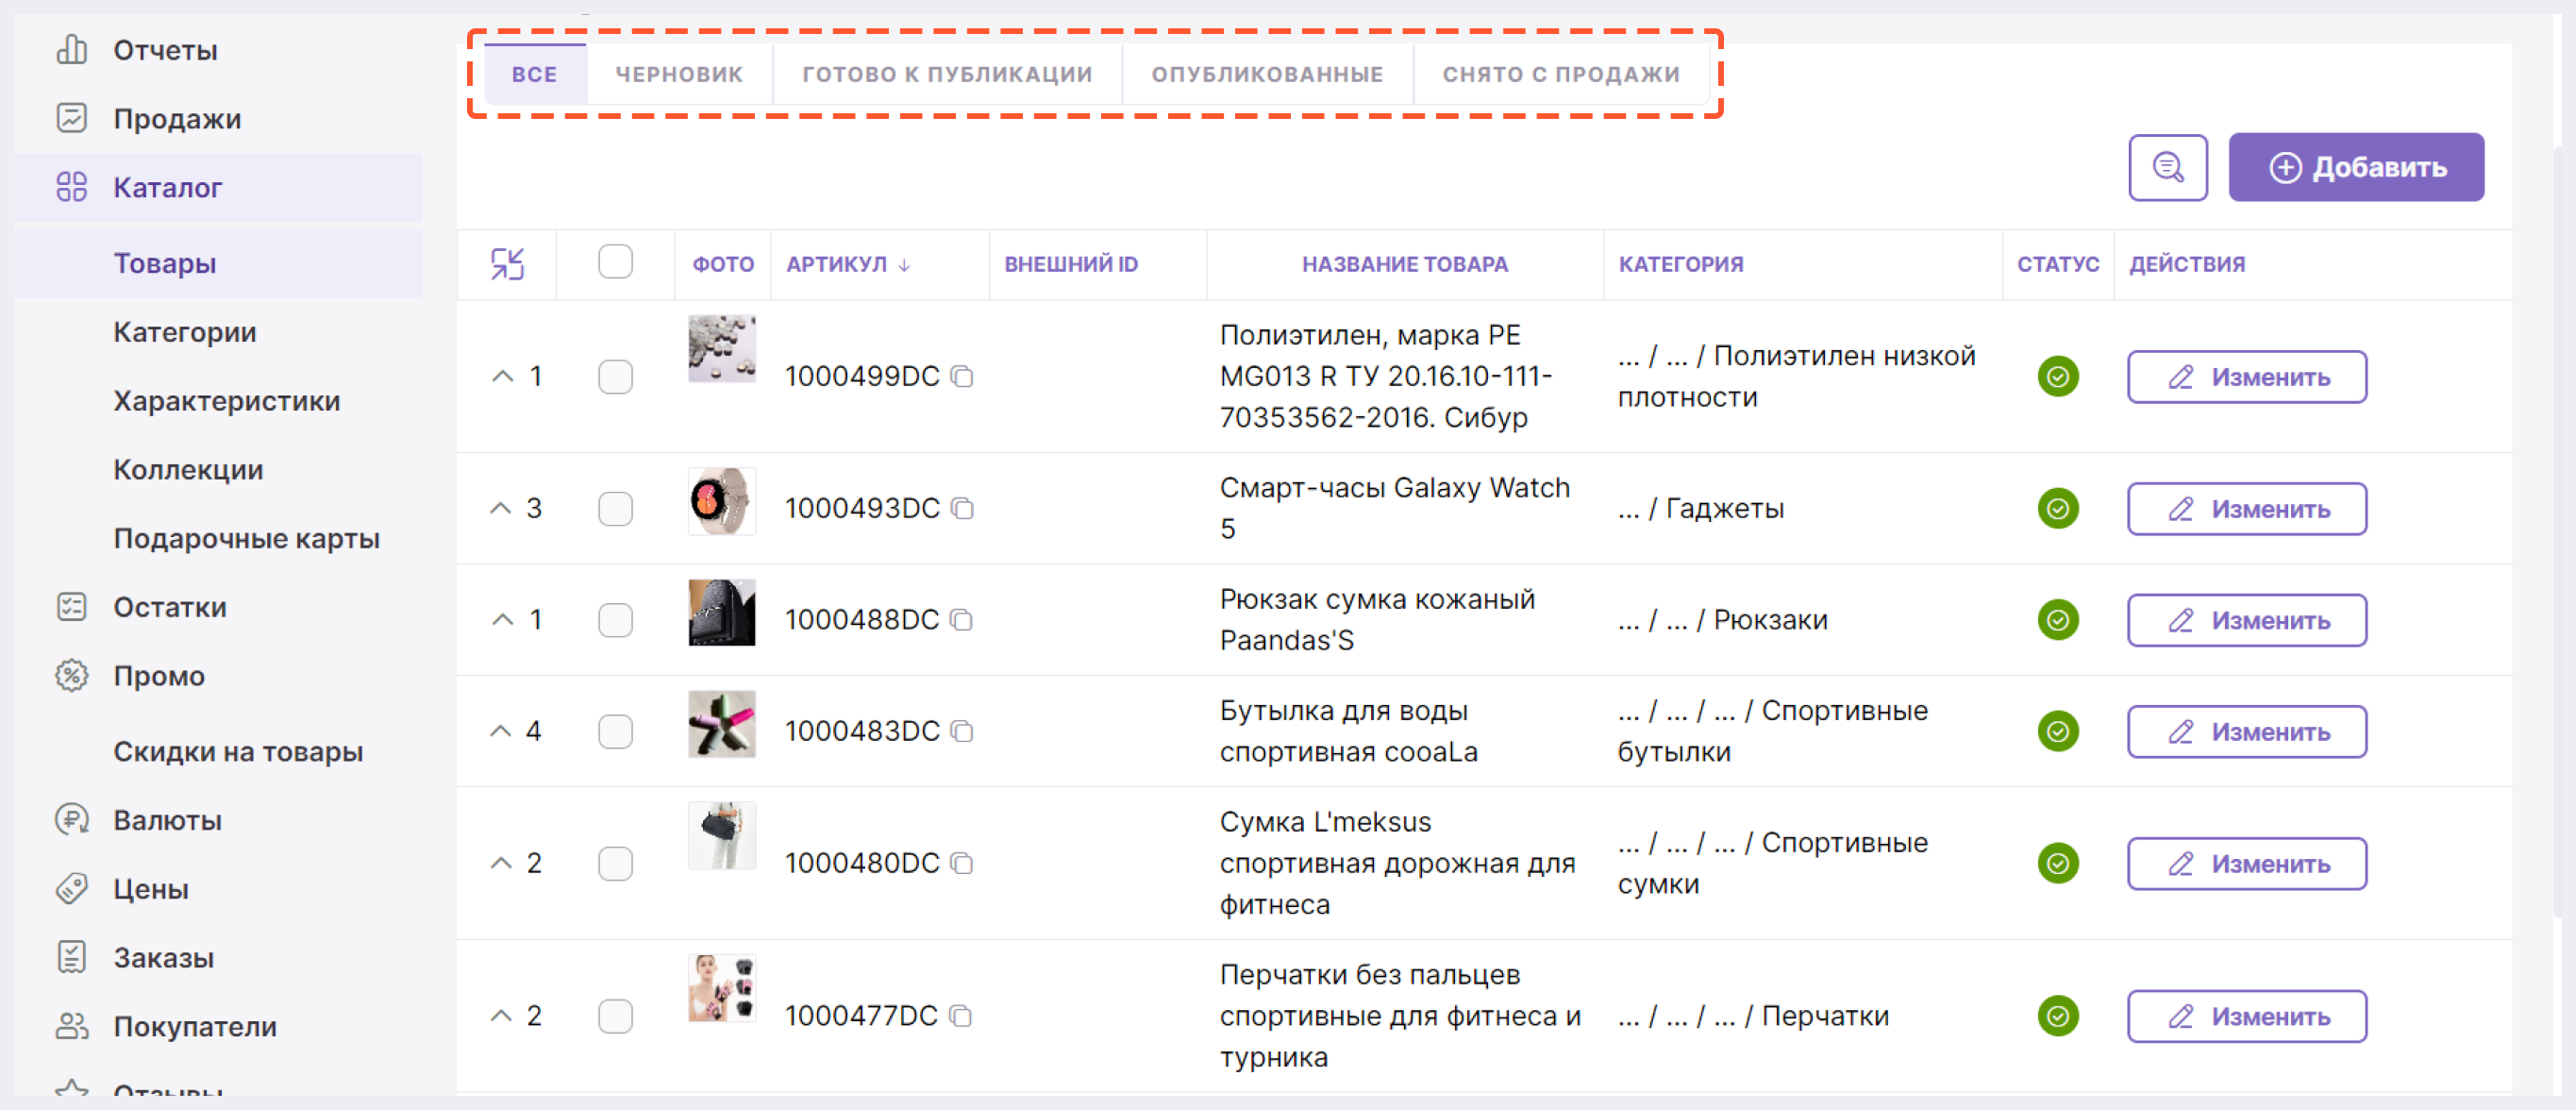This screenshot has height=1110, width=2576.
Task: Click Изменить for Galaxy Watch 5
Action: tap(2247, 509)
